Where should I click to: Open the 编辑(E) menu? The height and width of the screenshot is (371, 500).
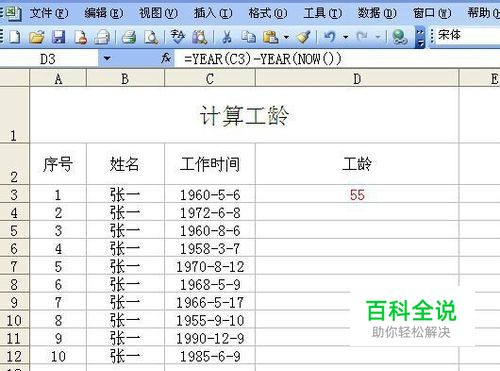(x=104, y=13)
